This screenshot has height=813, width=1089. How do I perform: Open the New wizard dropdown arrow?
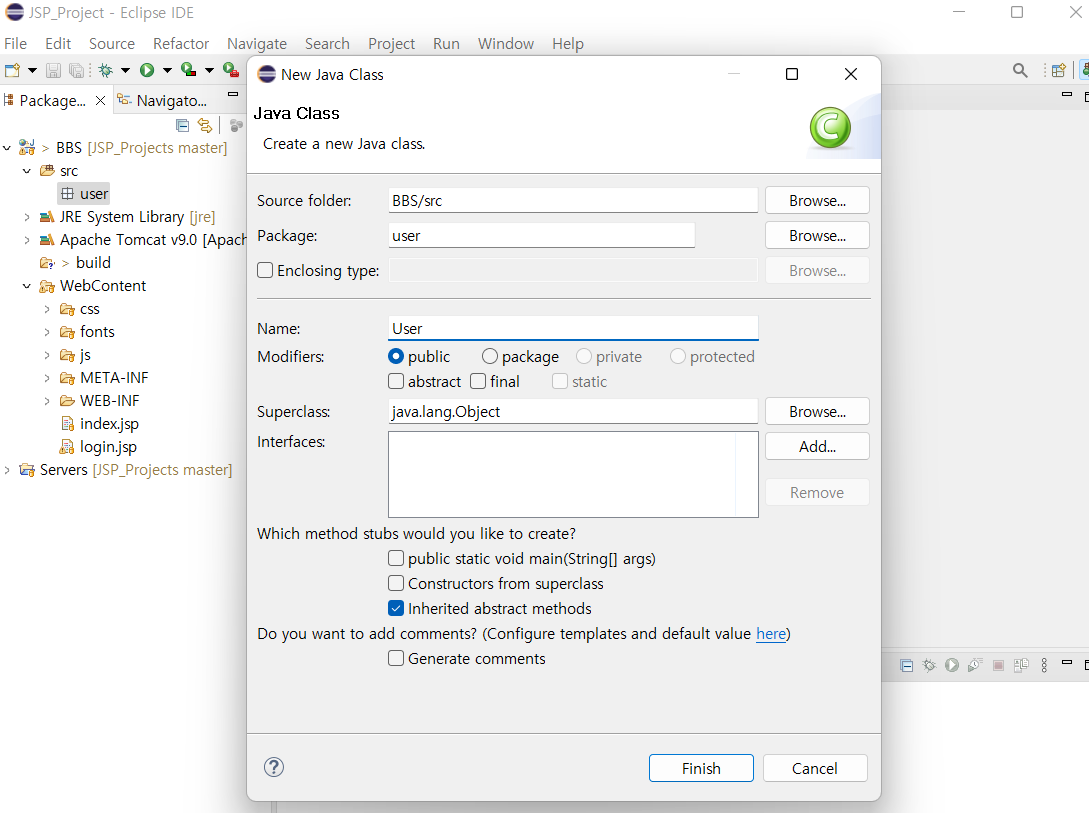[32, 70]
